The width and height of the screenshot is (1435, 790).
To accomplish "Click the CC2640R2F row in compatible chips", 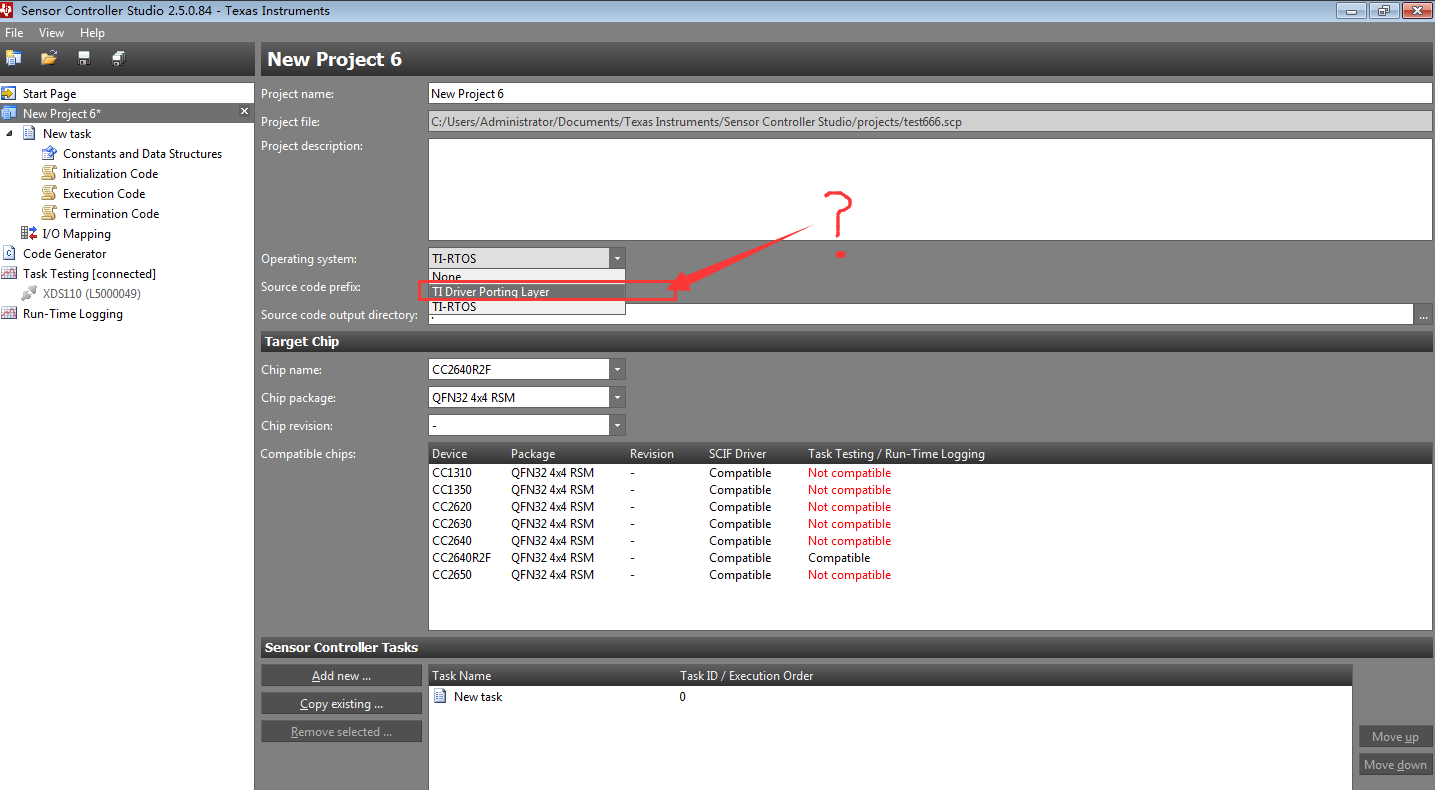I will pyautogui.click(x=930, y=558).
